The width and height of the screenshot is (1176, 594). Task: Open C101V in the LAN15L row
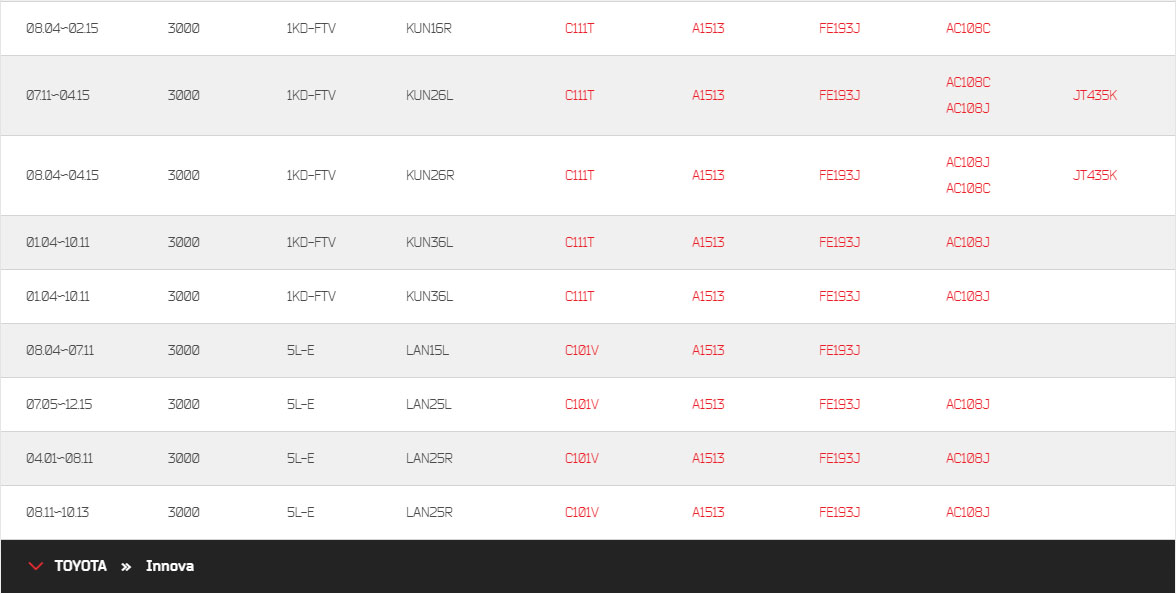click(582, 350)
